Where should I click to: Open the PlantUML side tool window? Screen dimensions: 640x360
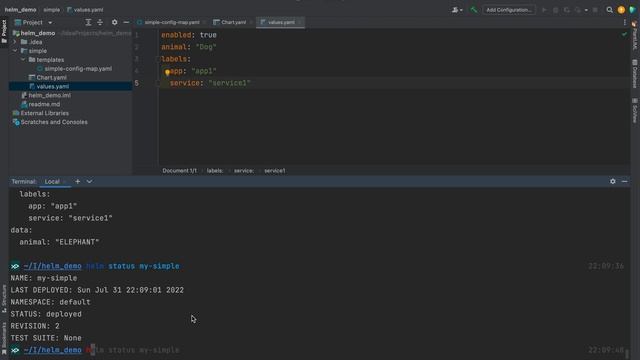pos(635,36)
